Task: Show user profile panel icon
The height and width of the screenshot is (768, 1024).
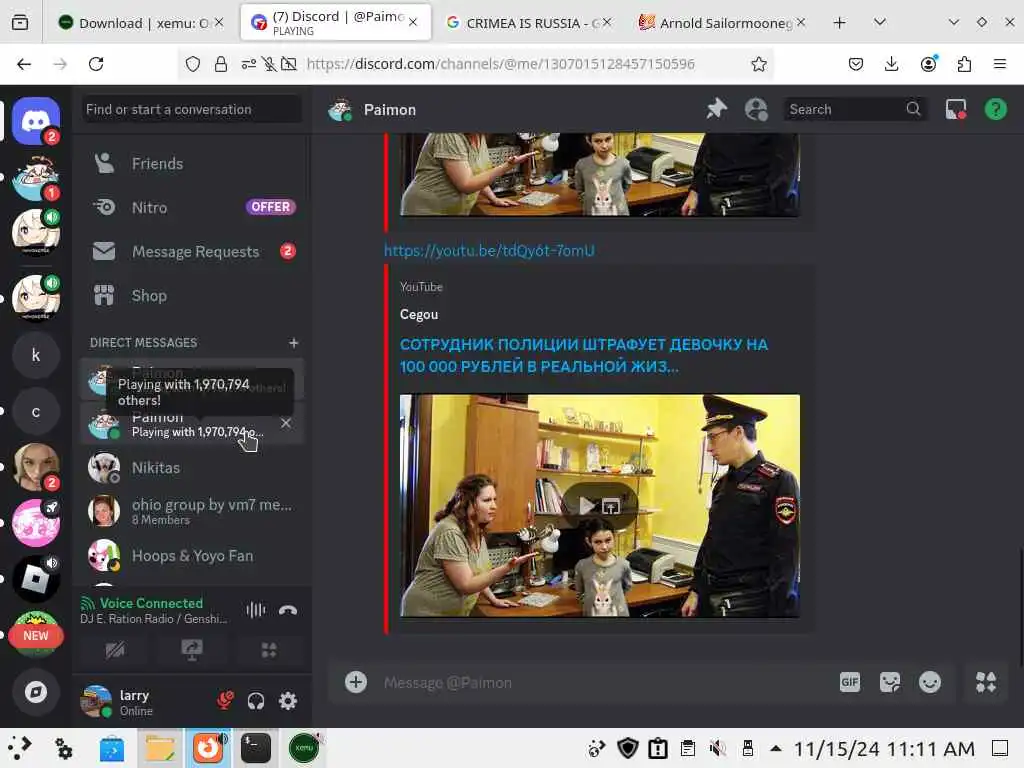Action: click(756, 109)
